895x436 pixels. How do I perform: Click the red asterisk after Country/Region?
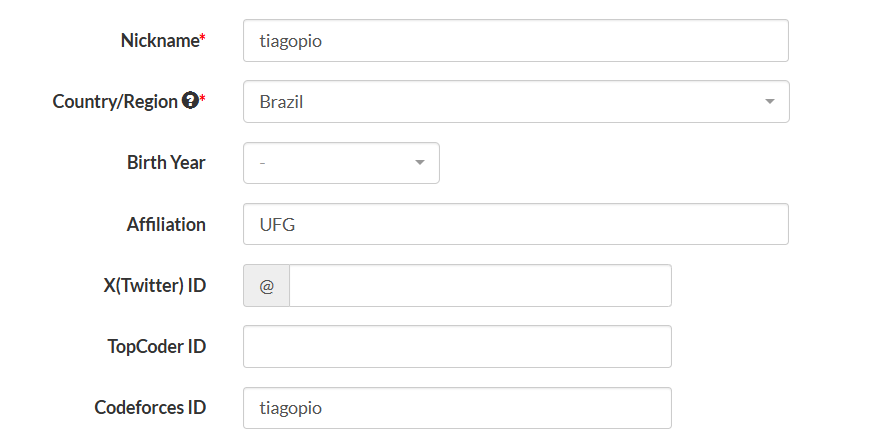(x=203, y=99)
